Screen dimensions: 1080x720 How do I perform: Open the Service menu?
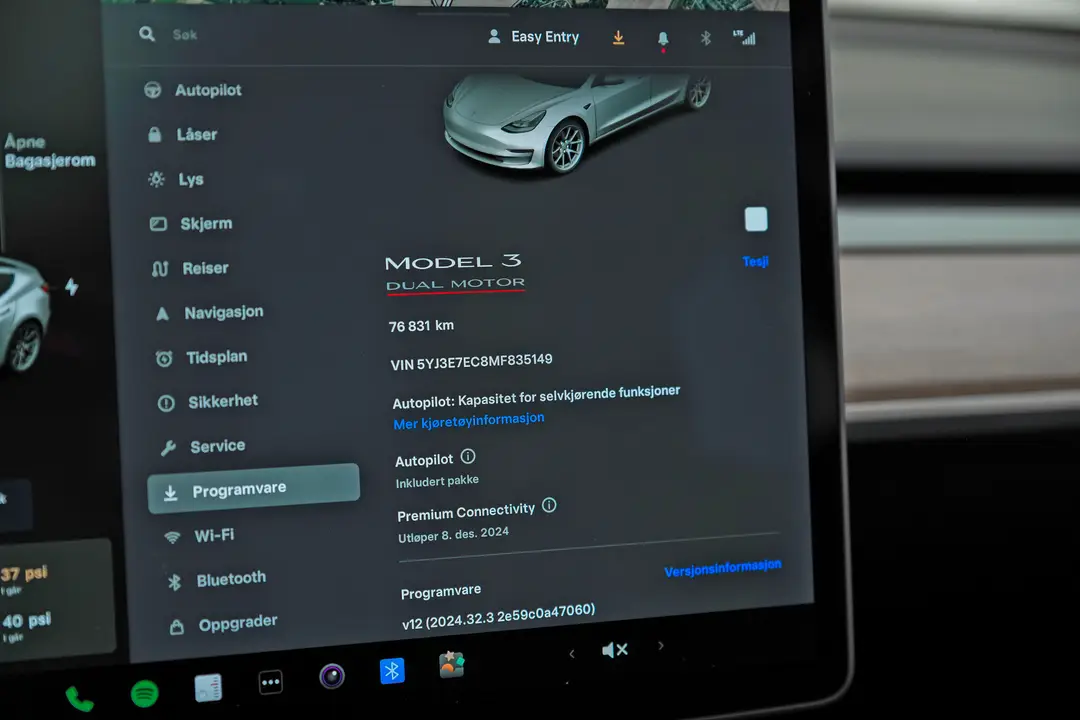202,446
